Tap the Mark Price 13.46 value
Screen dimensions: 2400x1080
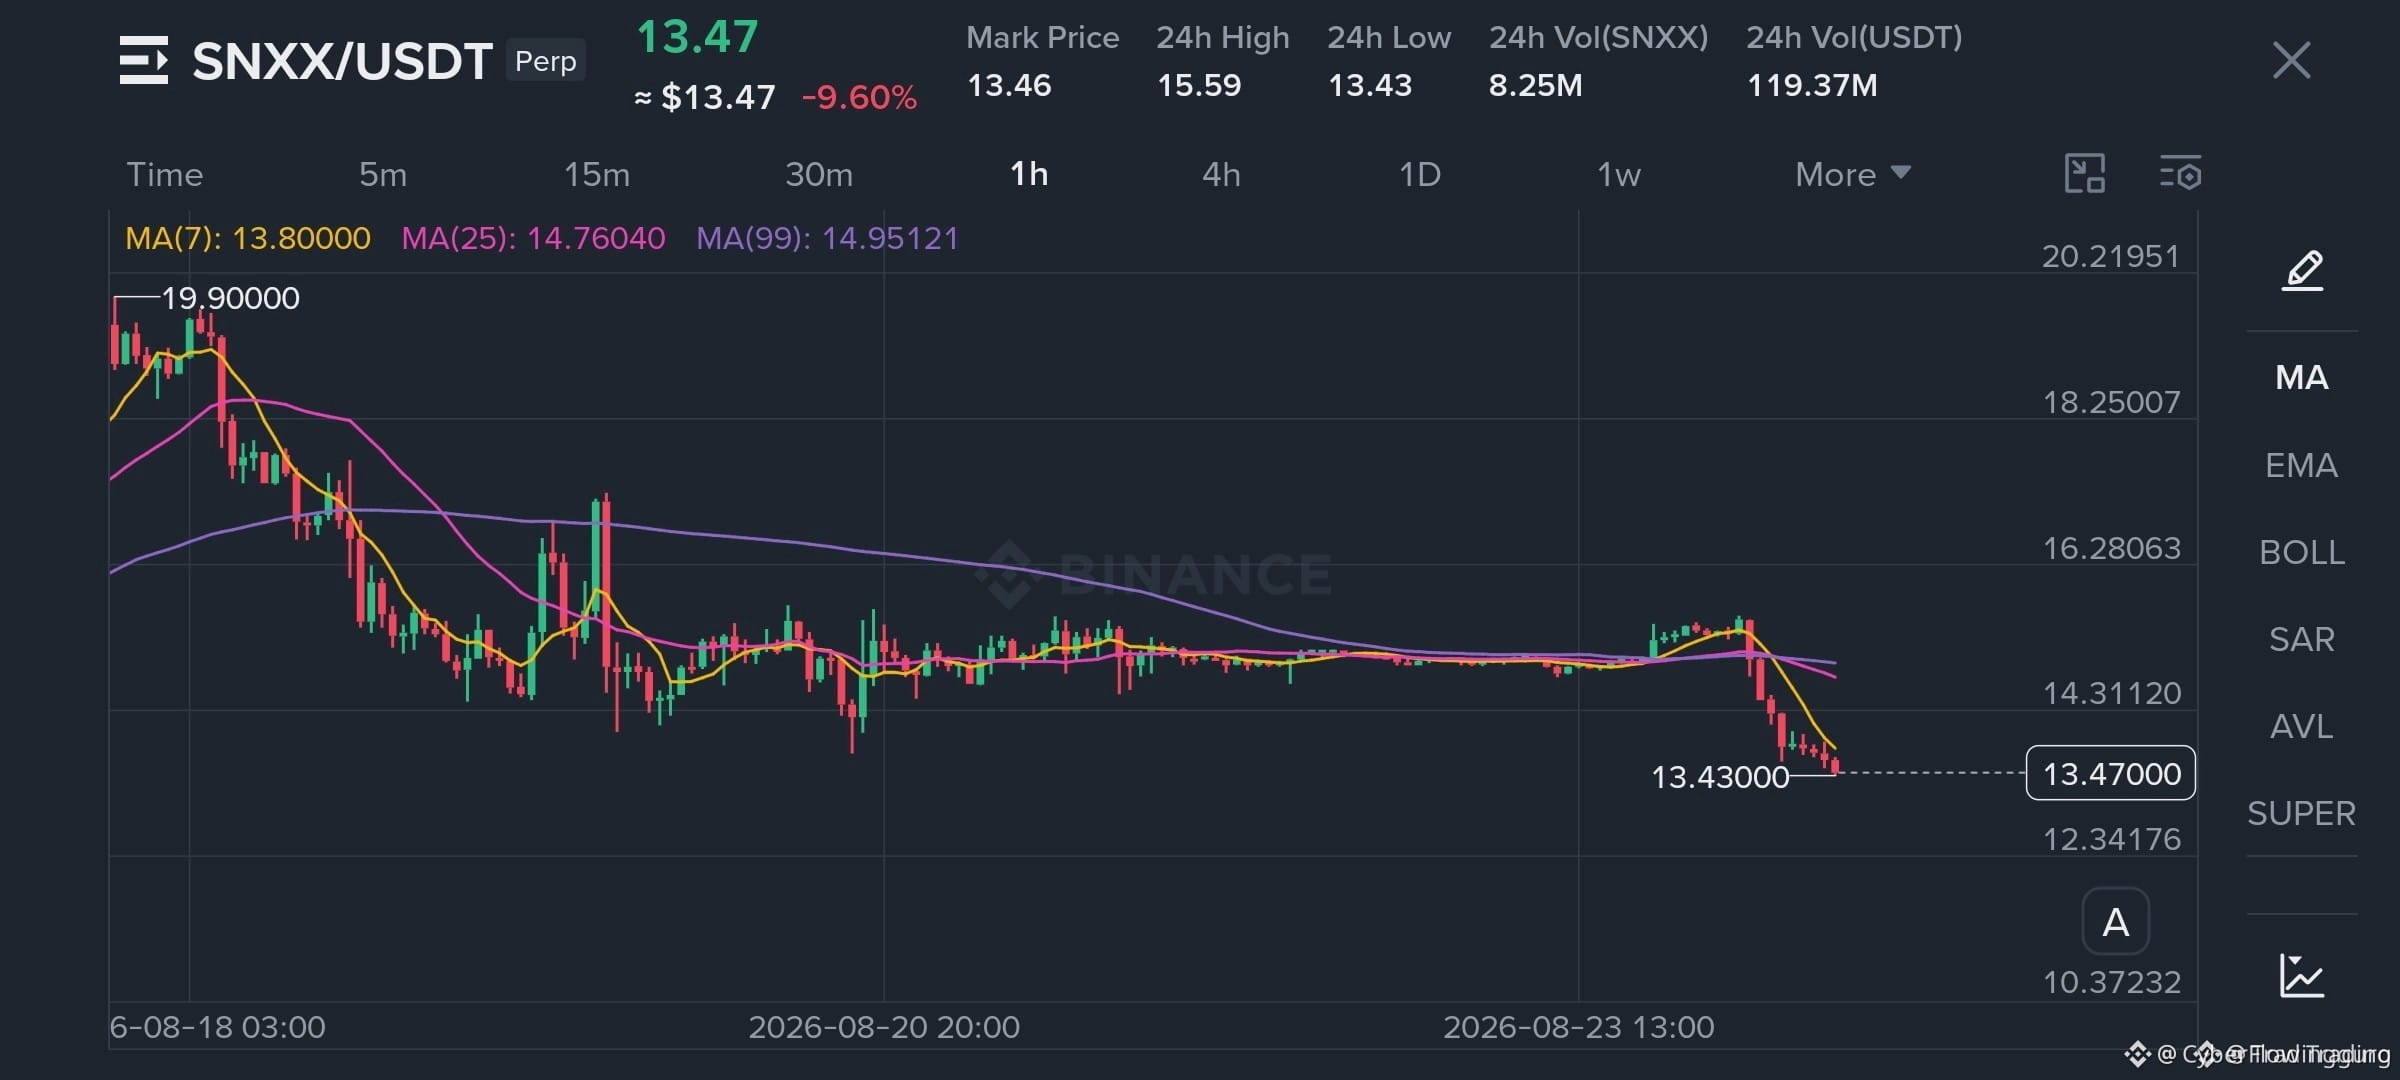(x=1009, y=85)
